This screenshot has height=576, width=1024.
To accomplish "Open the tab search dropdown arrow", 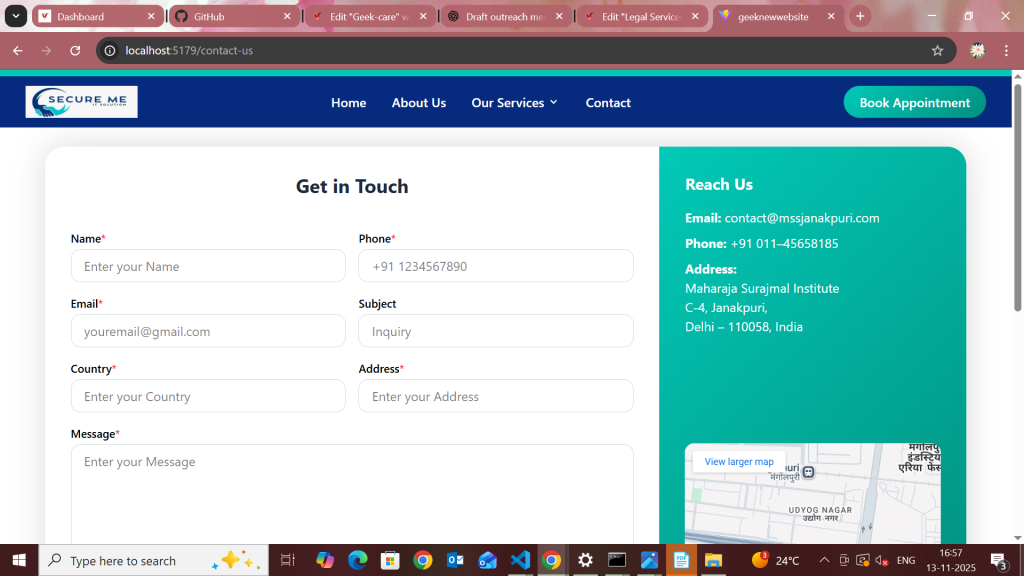I will pyautogui.click(x=17, y=17).
